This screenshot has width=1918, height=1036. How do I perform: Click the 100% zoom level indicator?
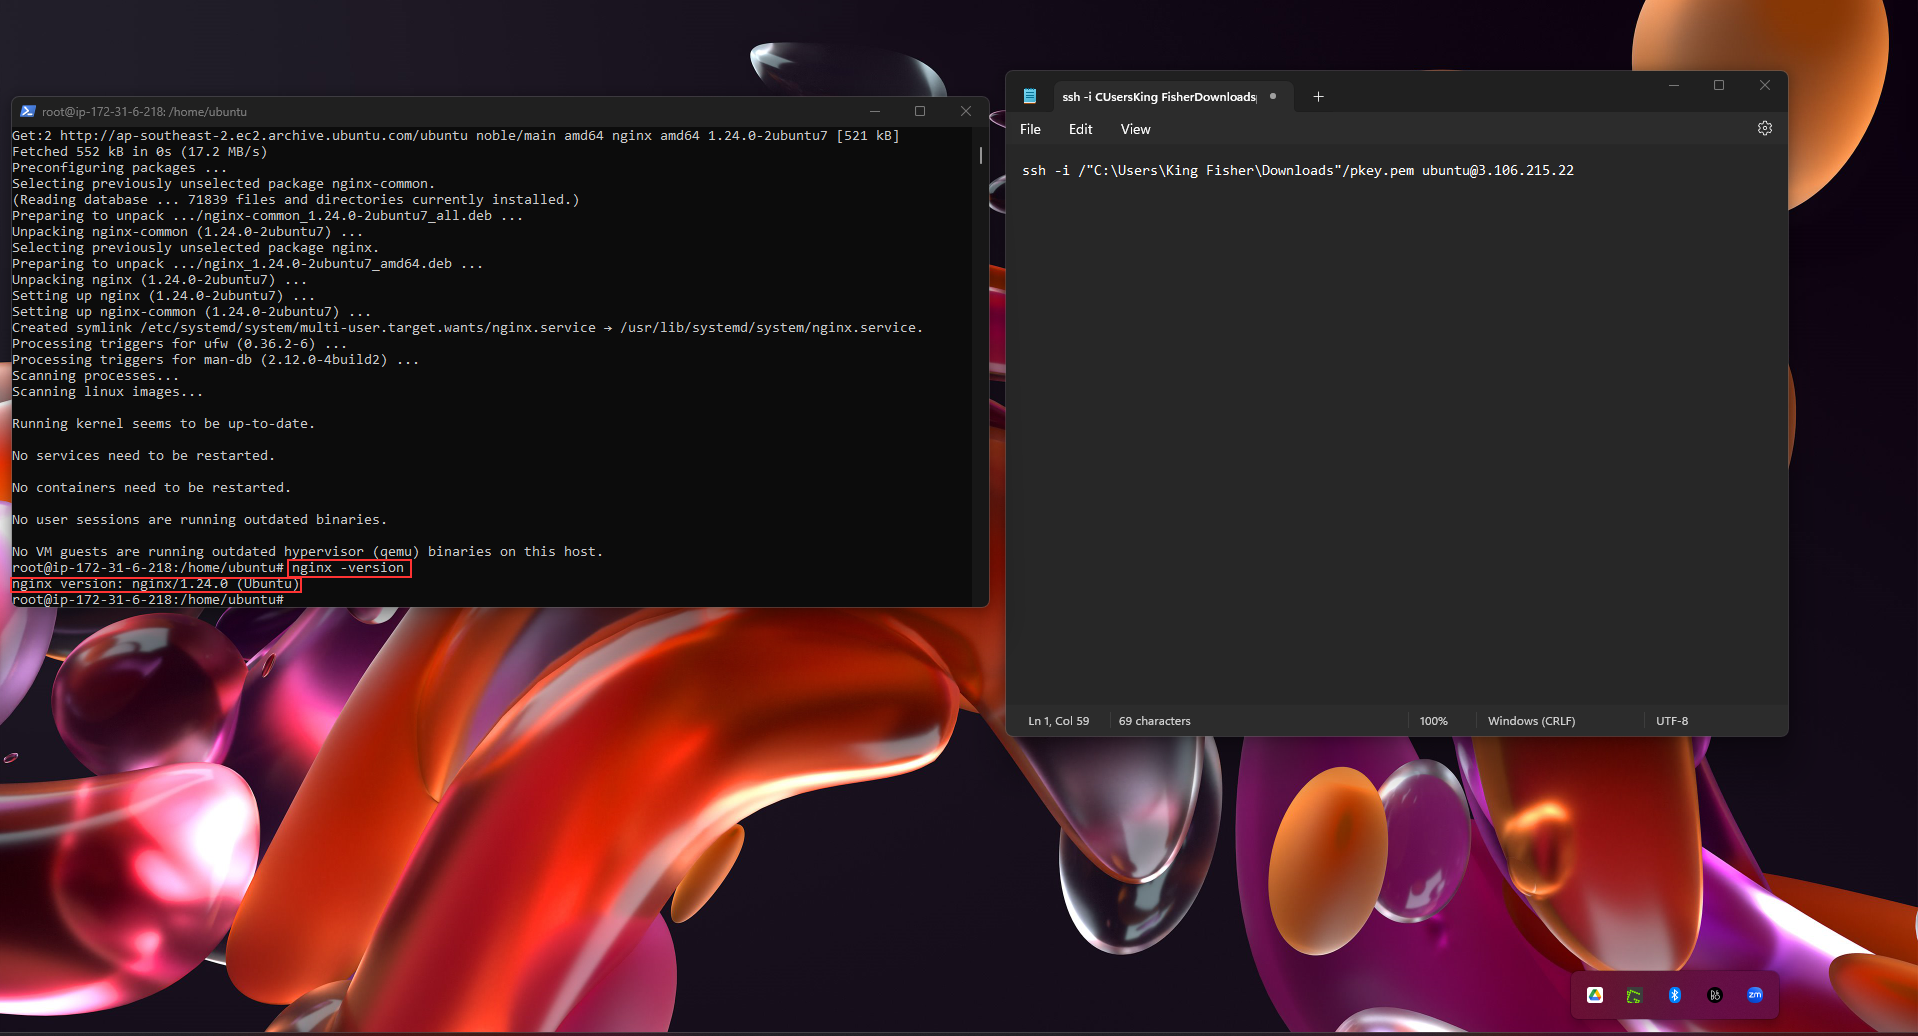coord(1433,720)
